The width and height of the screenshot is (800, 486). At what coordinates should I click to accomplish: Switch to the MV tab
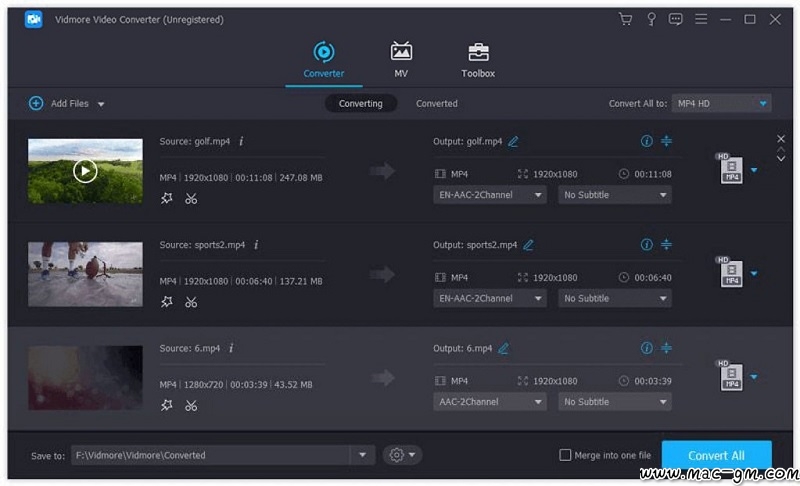pyautogui.click(x=401, y=60)
